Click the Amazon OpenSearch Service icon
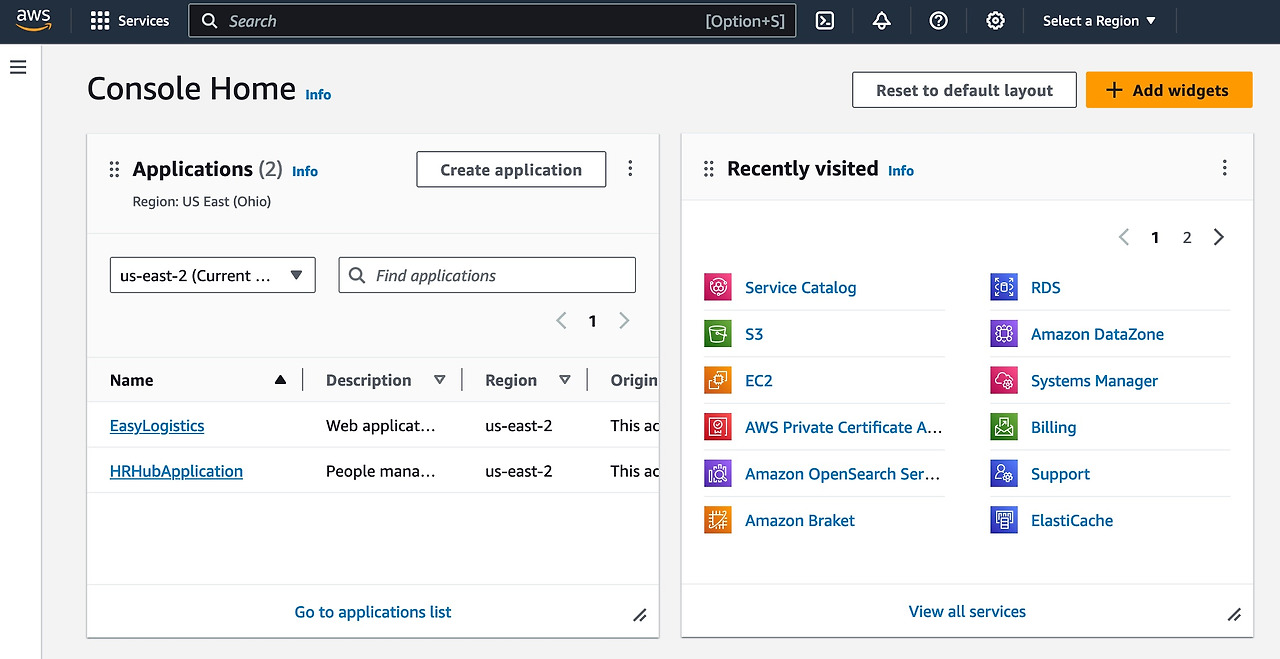 (x=718, y=474)
